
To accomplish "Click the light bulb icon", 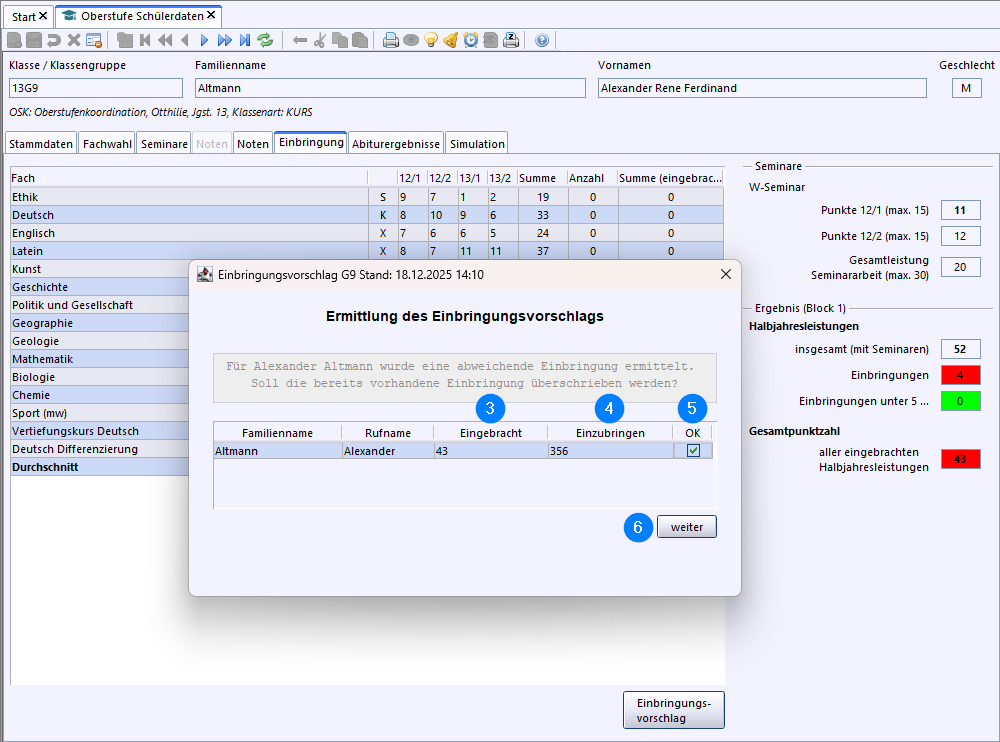I will click(431, 40).
